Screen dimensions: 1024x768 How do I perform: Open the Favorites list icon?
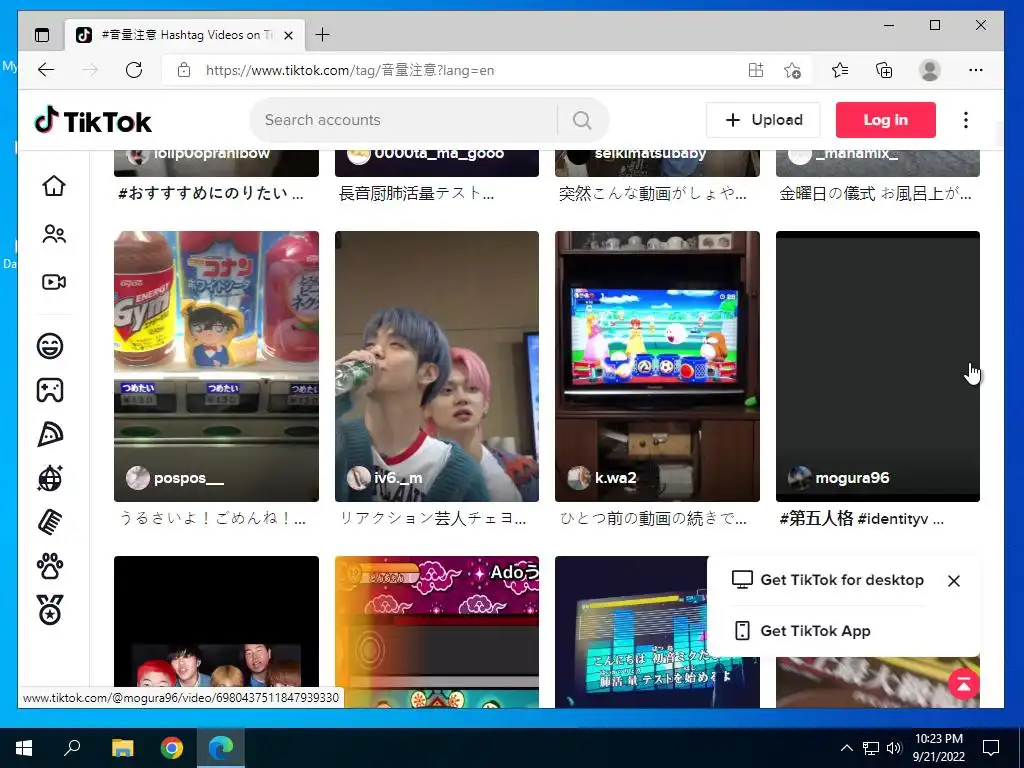[840, 70]
